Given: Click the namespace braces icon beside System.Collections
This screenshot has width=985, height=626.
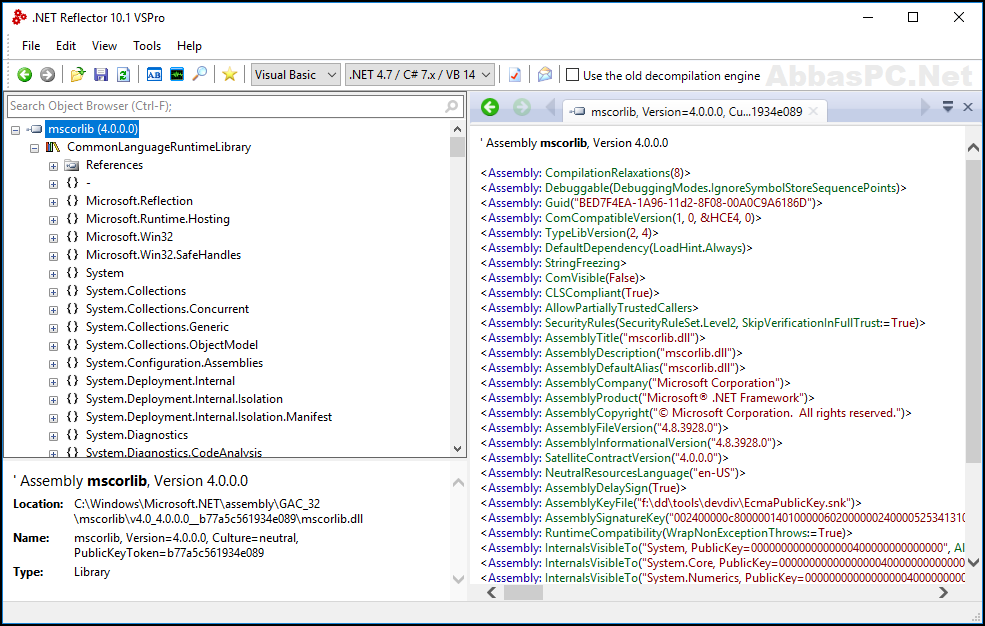Looking at the screenshot, I should coord(72,291).
